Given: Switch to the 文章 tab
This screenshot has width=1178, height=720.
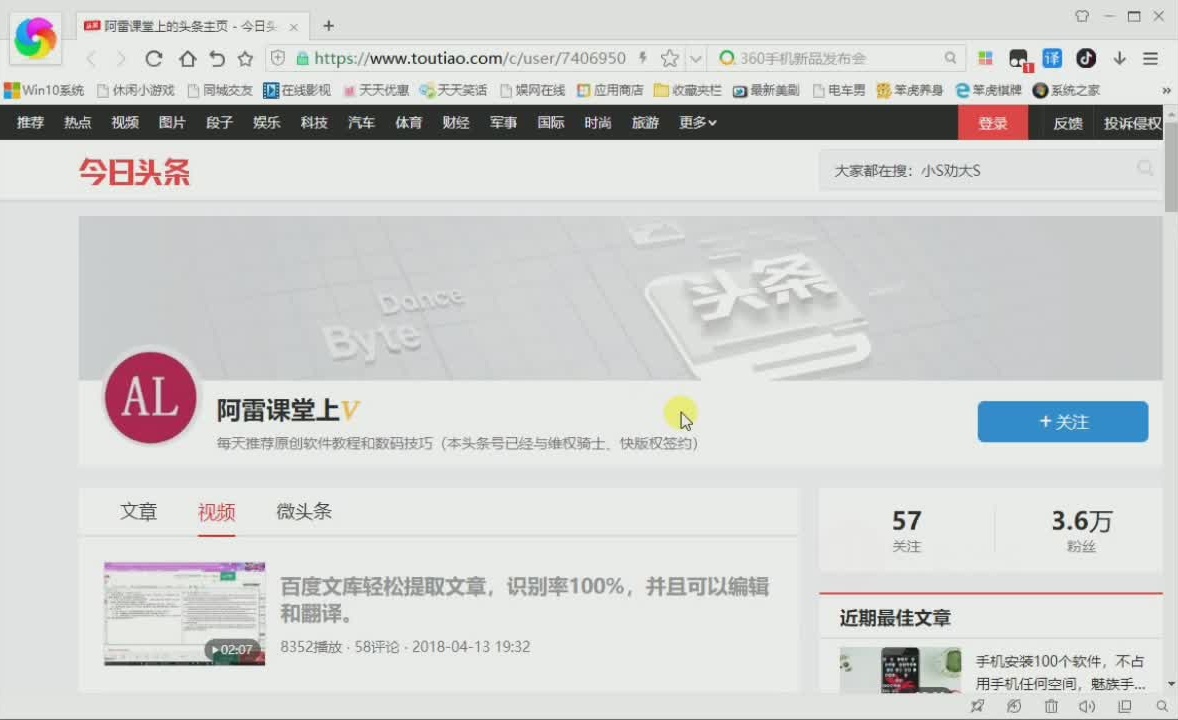Looking at the screenshot, I should 138,512.
